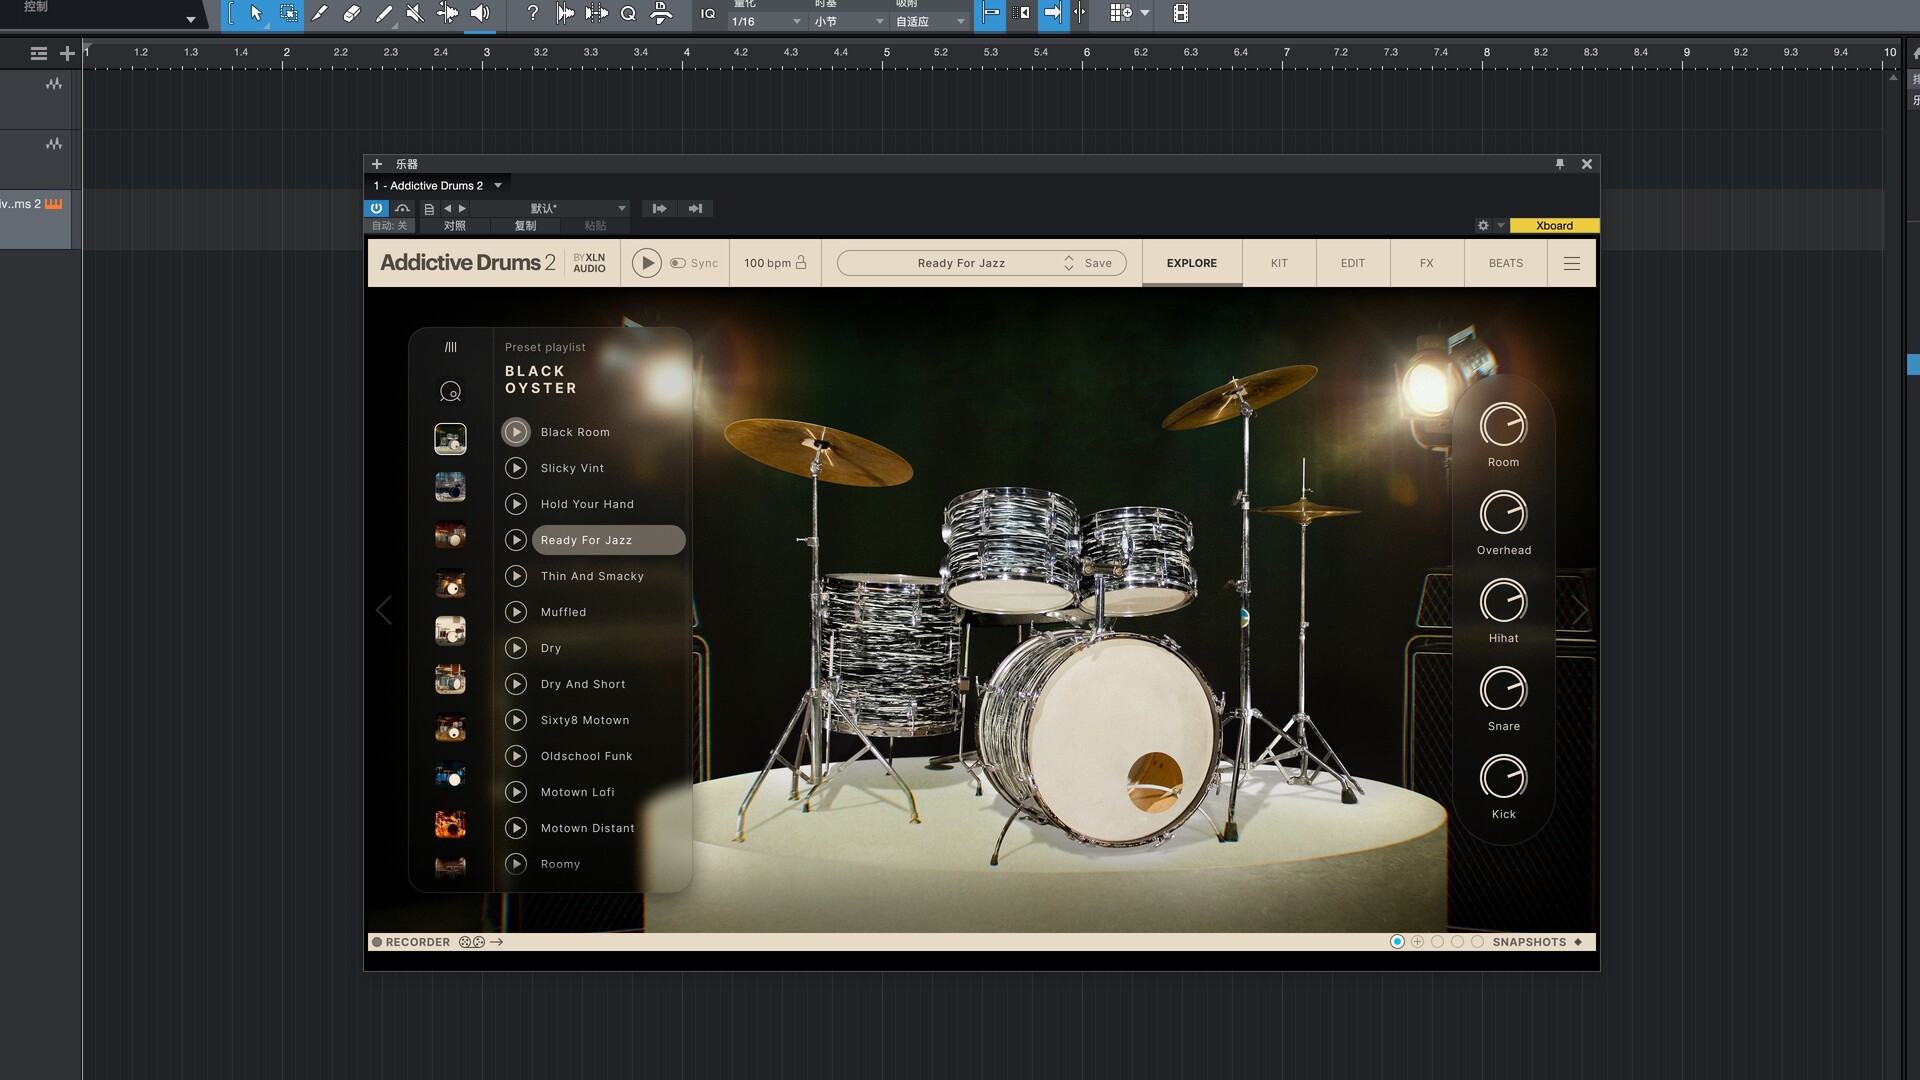Open the 默认 preset dropdown

(549, 208)
